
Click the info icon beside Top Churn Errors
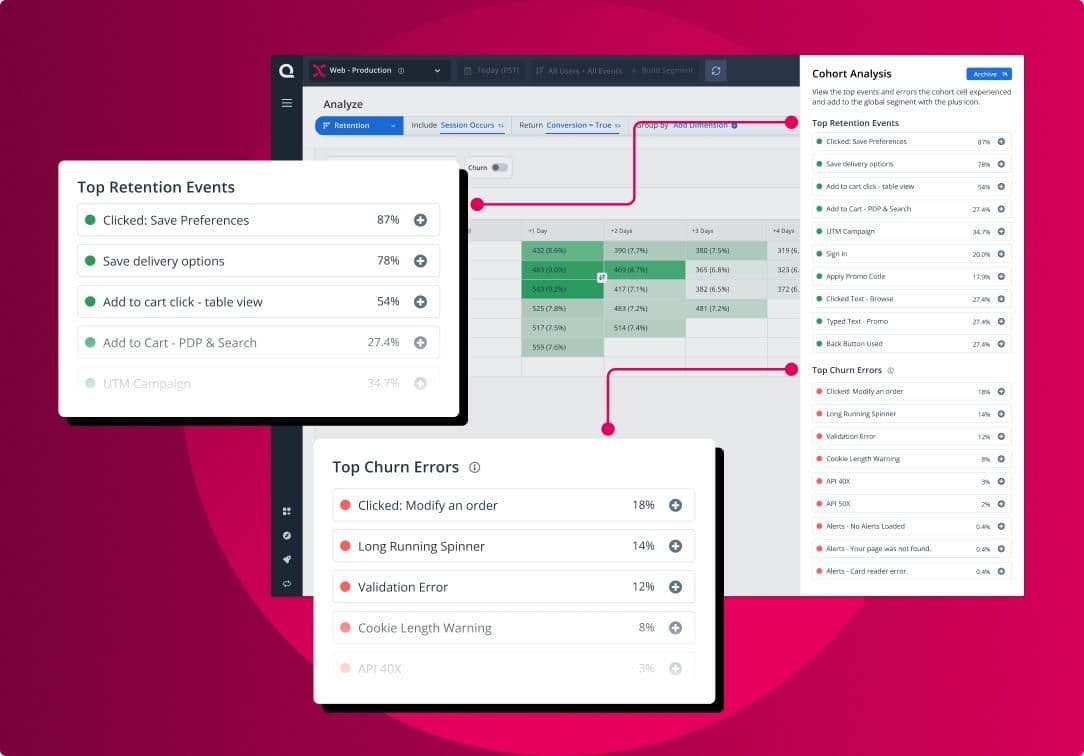[x=474, y=467]
